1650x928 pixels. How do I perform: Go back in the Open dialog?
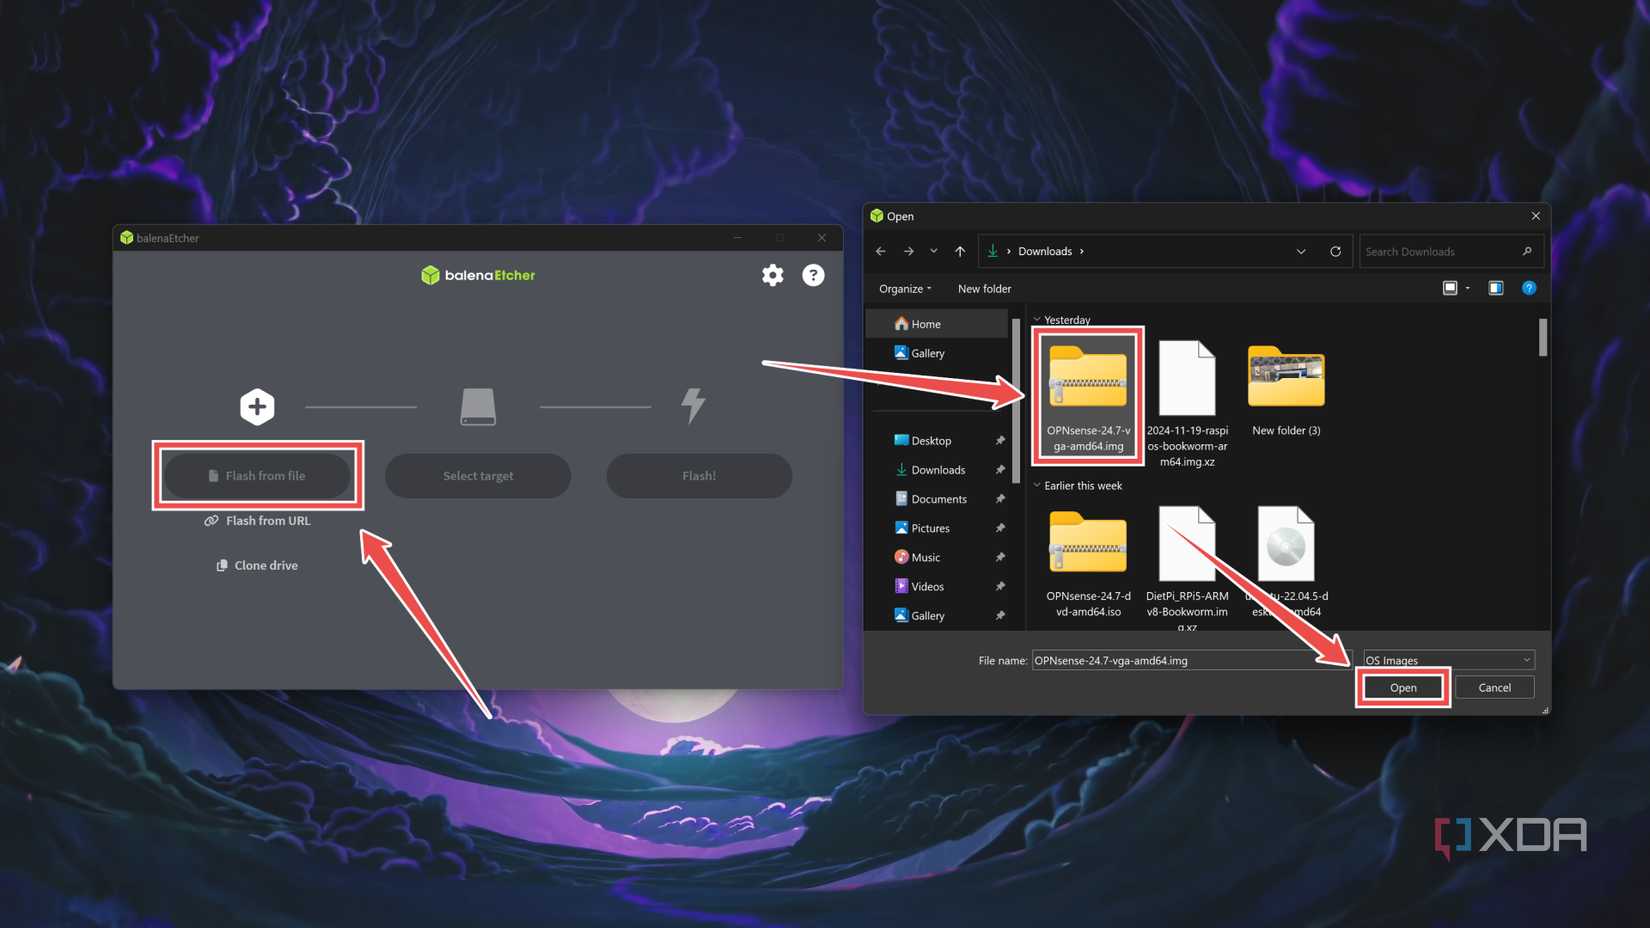(880, 251)
